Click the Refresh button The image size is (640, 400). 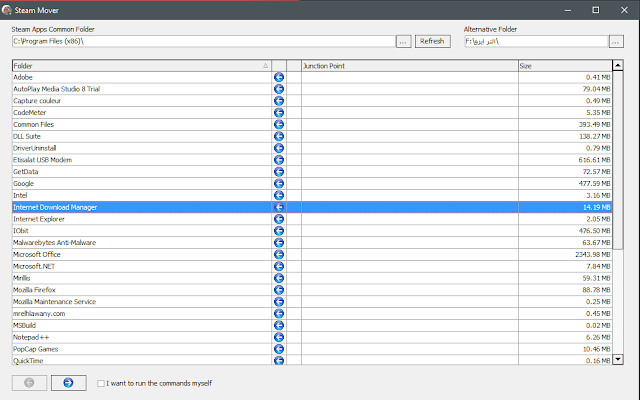click(433, 41)
